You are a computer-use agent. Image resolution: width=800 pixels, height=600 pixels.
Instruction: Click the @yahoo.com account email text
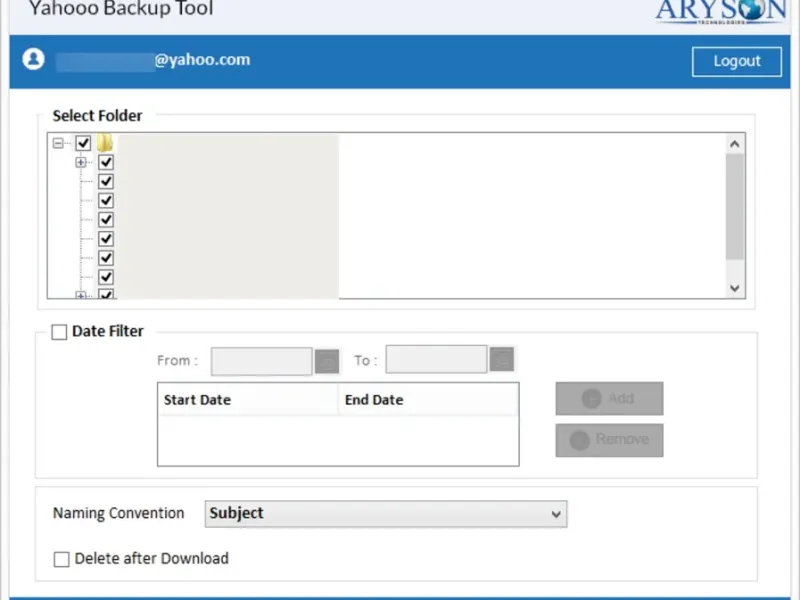[203, 60]
